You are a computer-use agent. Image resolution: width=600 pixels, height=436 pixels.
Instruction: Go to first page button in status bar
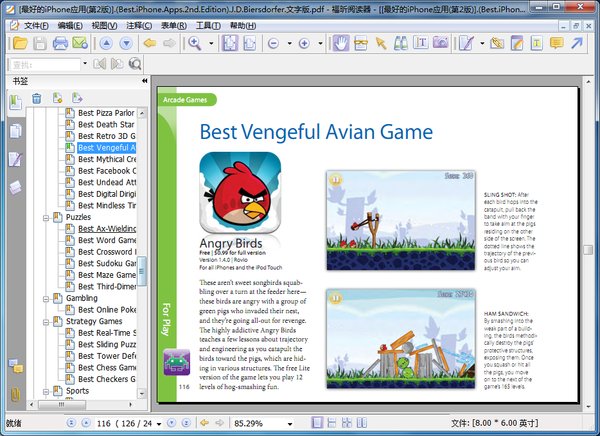coord(71,423)
